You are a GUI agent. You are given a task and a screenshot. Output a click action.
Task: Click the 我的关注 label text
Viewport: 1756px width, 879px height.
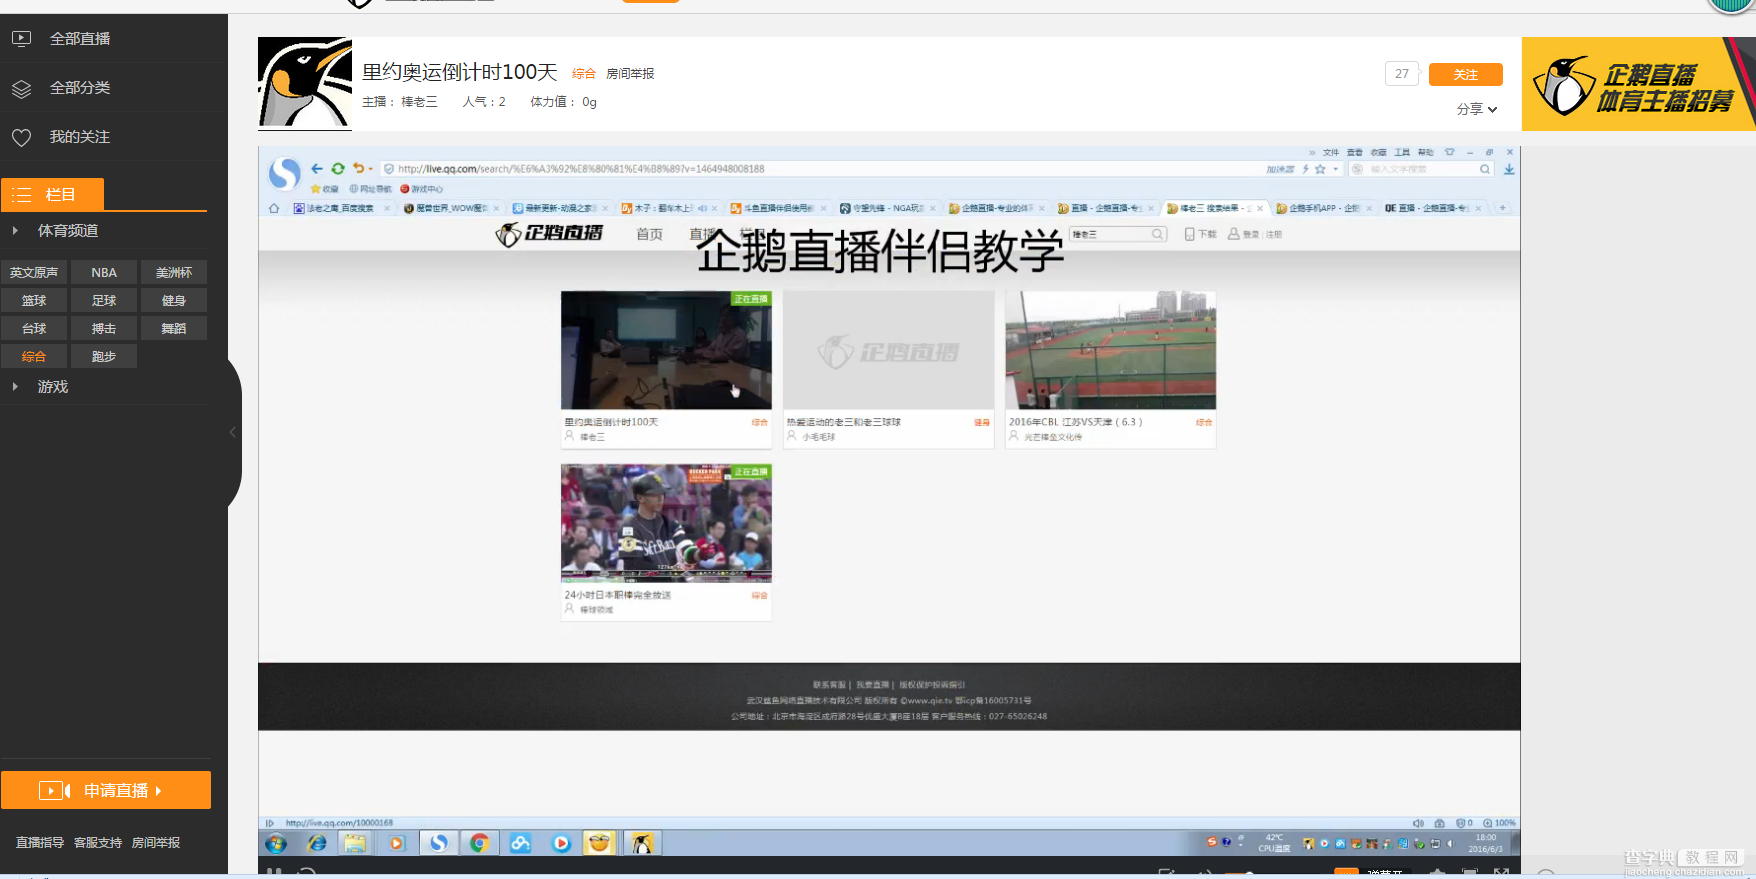pos(80,137)
